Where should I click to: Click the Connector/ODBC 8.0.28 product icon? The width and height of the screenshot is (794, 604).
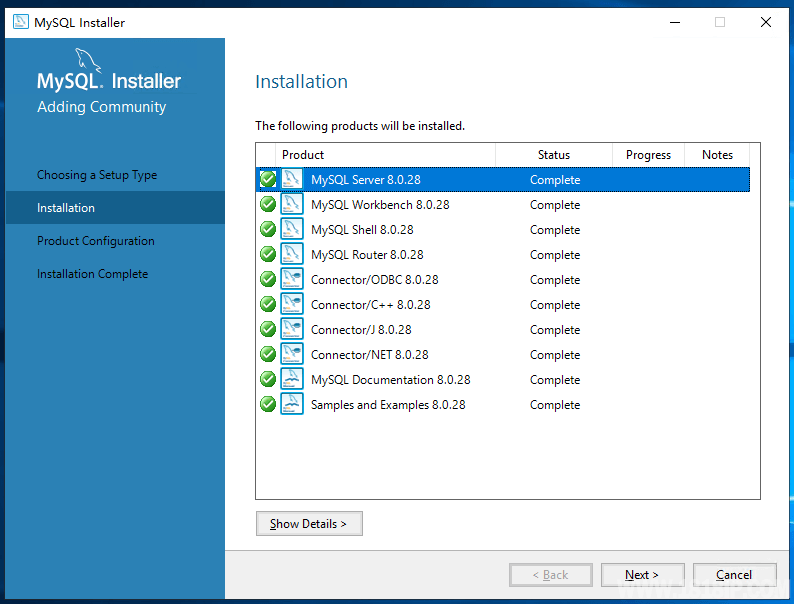[x=292, y=279]
